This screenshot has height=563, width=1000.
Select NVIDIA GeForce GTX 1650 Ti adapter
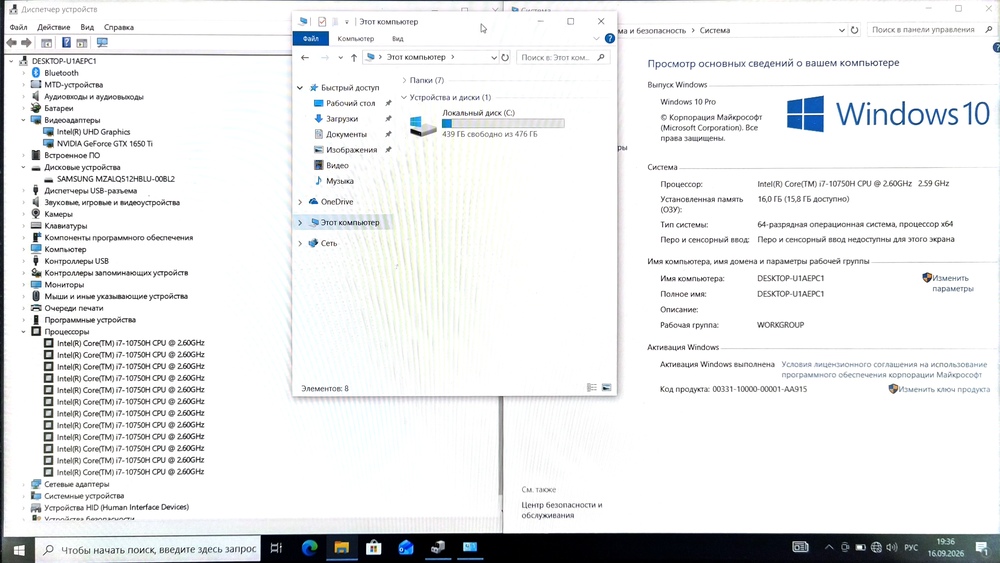pos(105,143)
